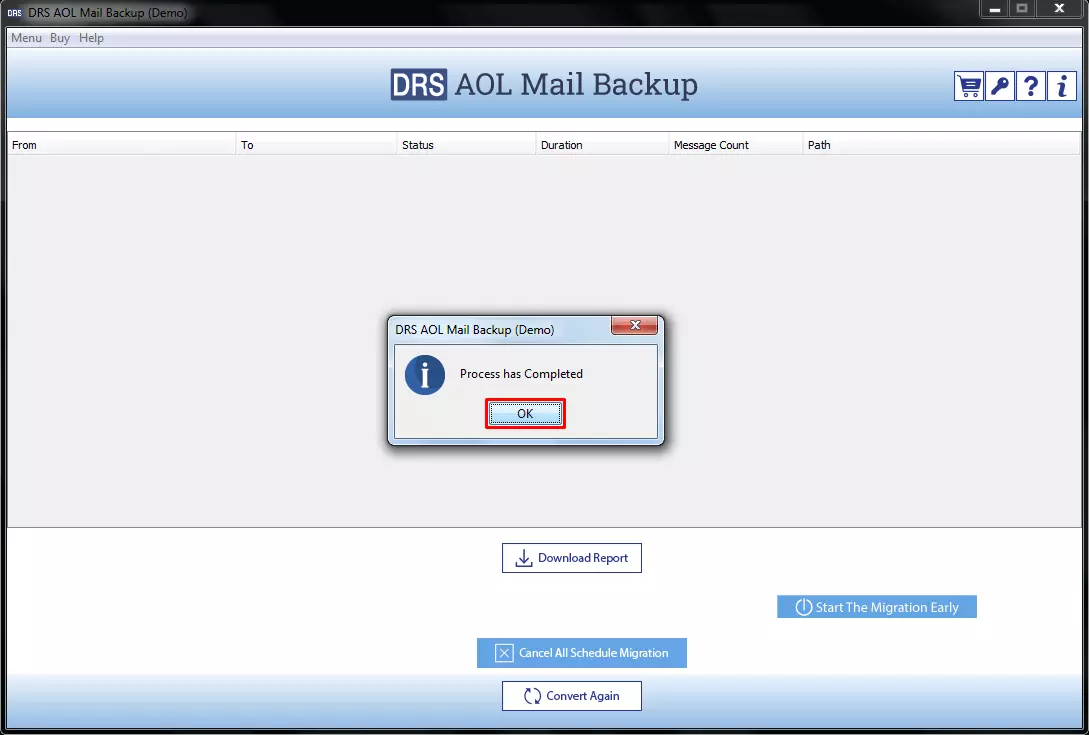Sort by the From column header
This screenshot has width=1089, height=735.
[122, 144]
